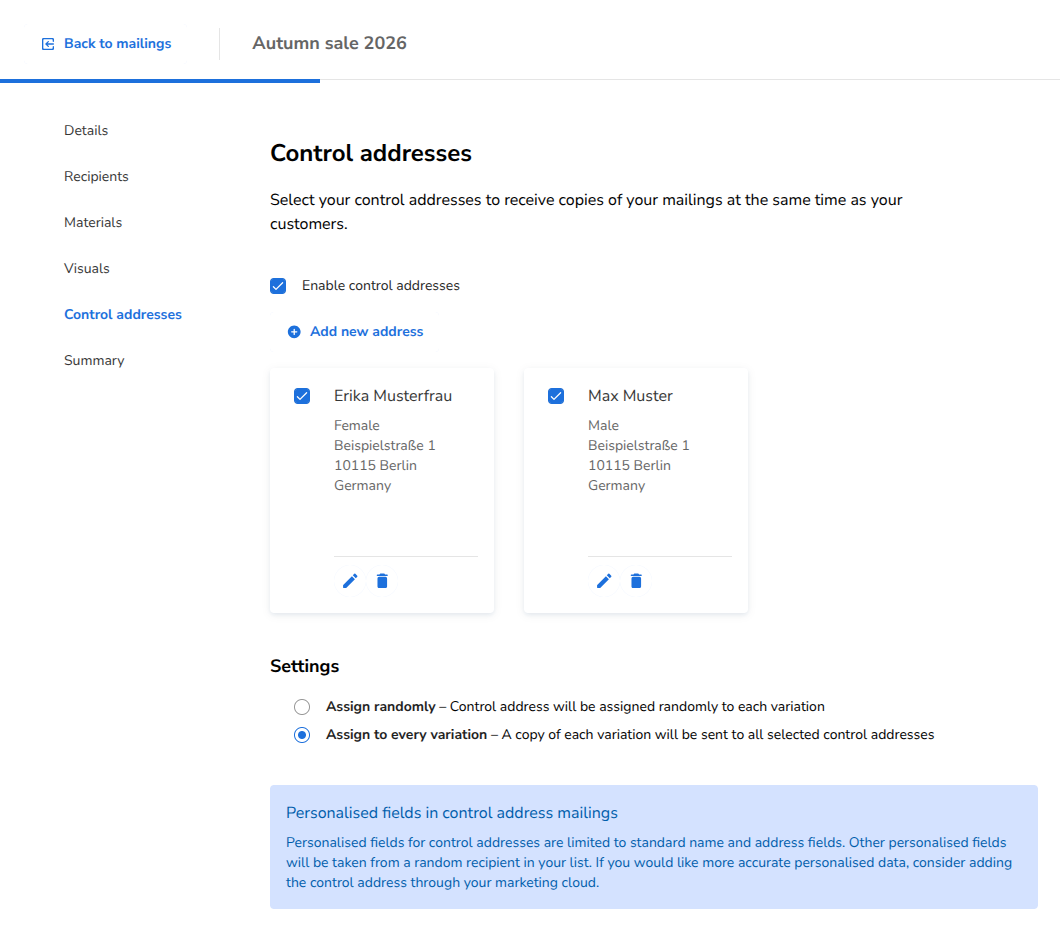Click the back arrow icon beside Back to mailings
Screen dimensions: 1060x930
coord(48,44)
